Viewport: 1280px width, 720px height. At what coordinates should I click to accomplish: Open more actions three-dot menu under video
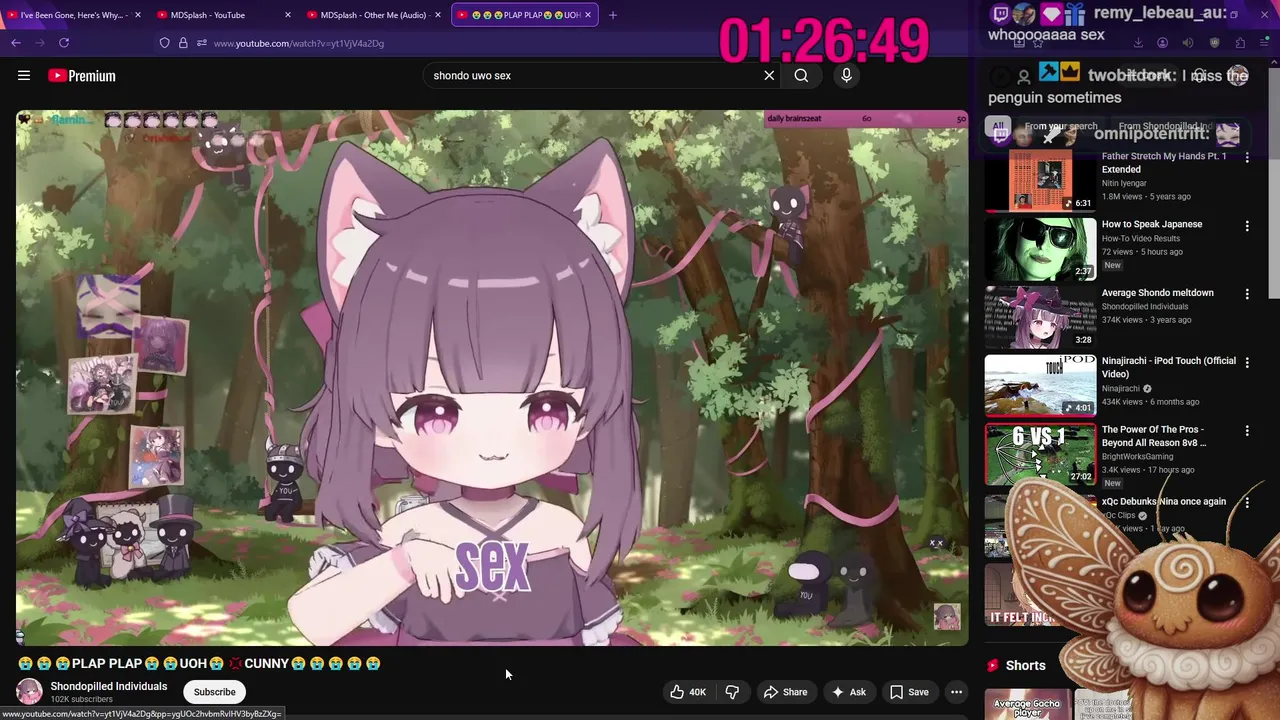[x=956, y=692]
